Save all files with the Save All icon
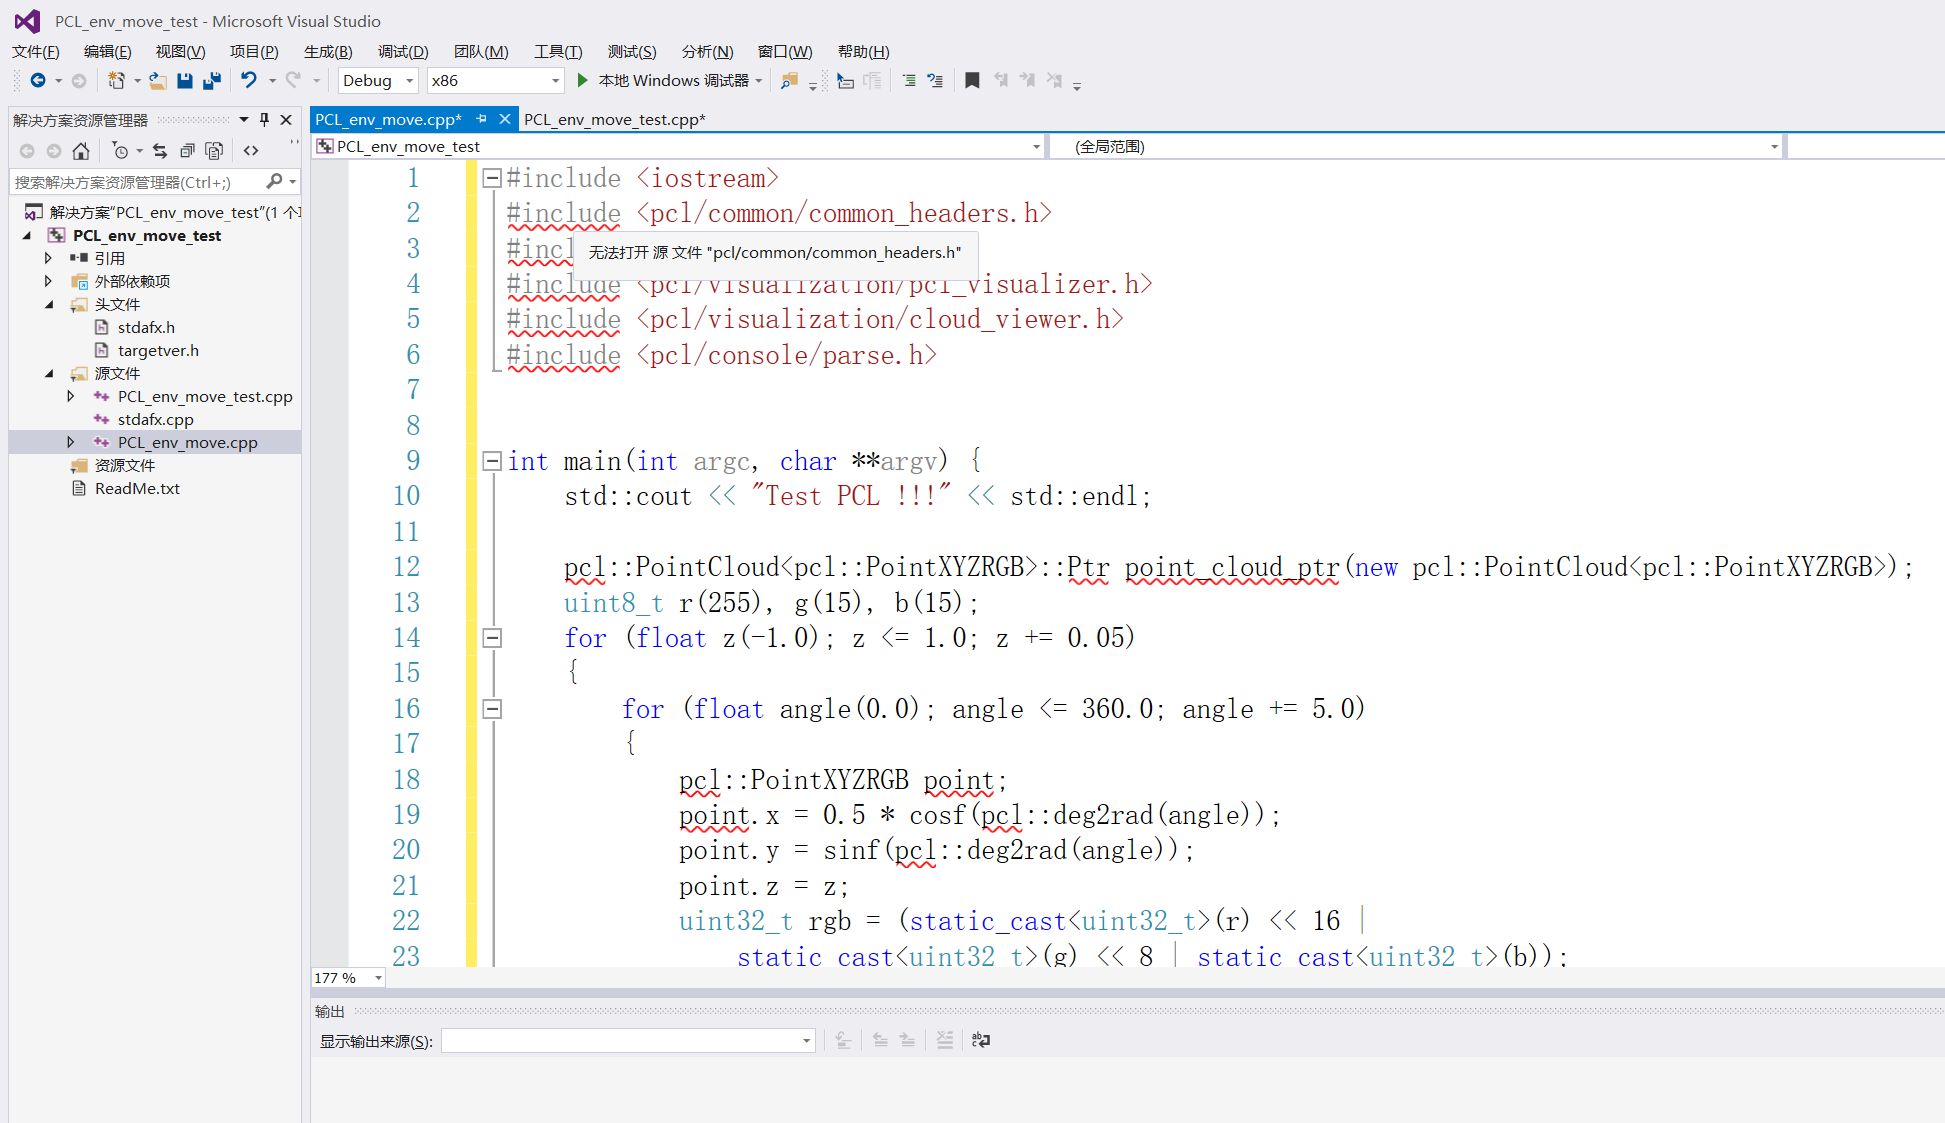The height and width of the screenshot is (1123, 1945). [211, 80]
